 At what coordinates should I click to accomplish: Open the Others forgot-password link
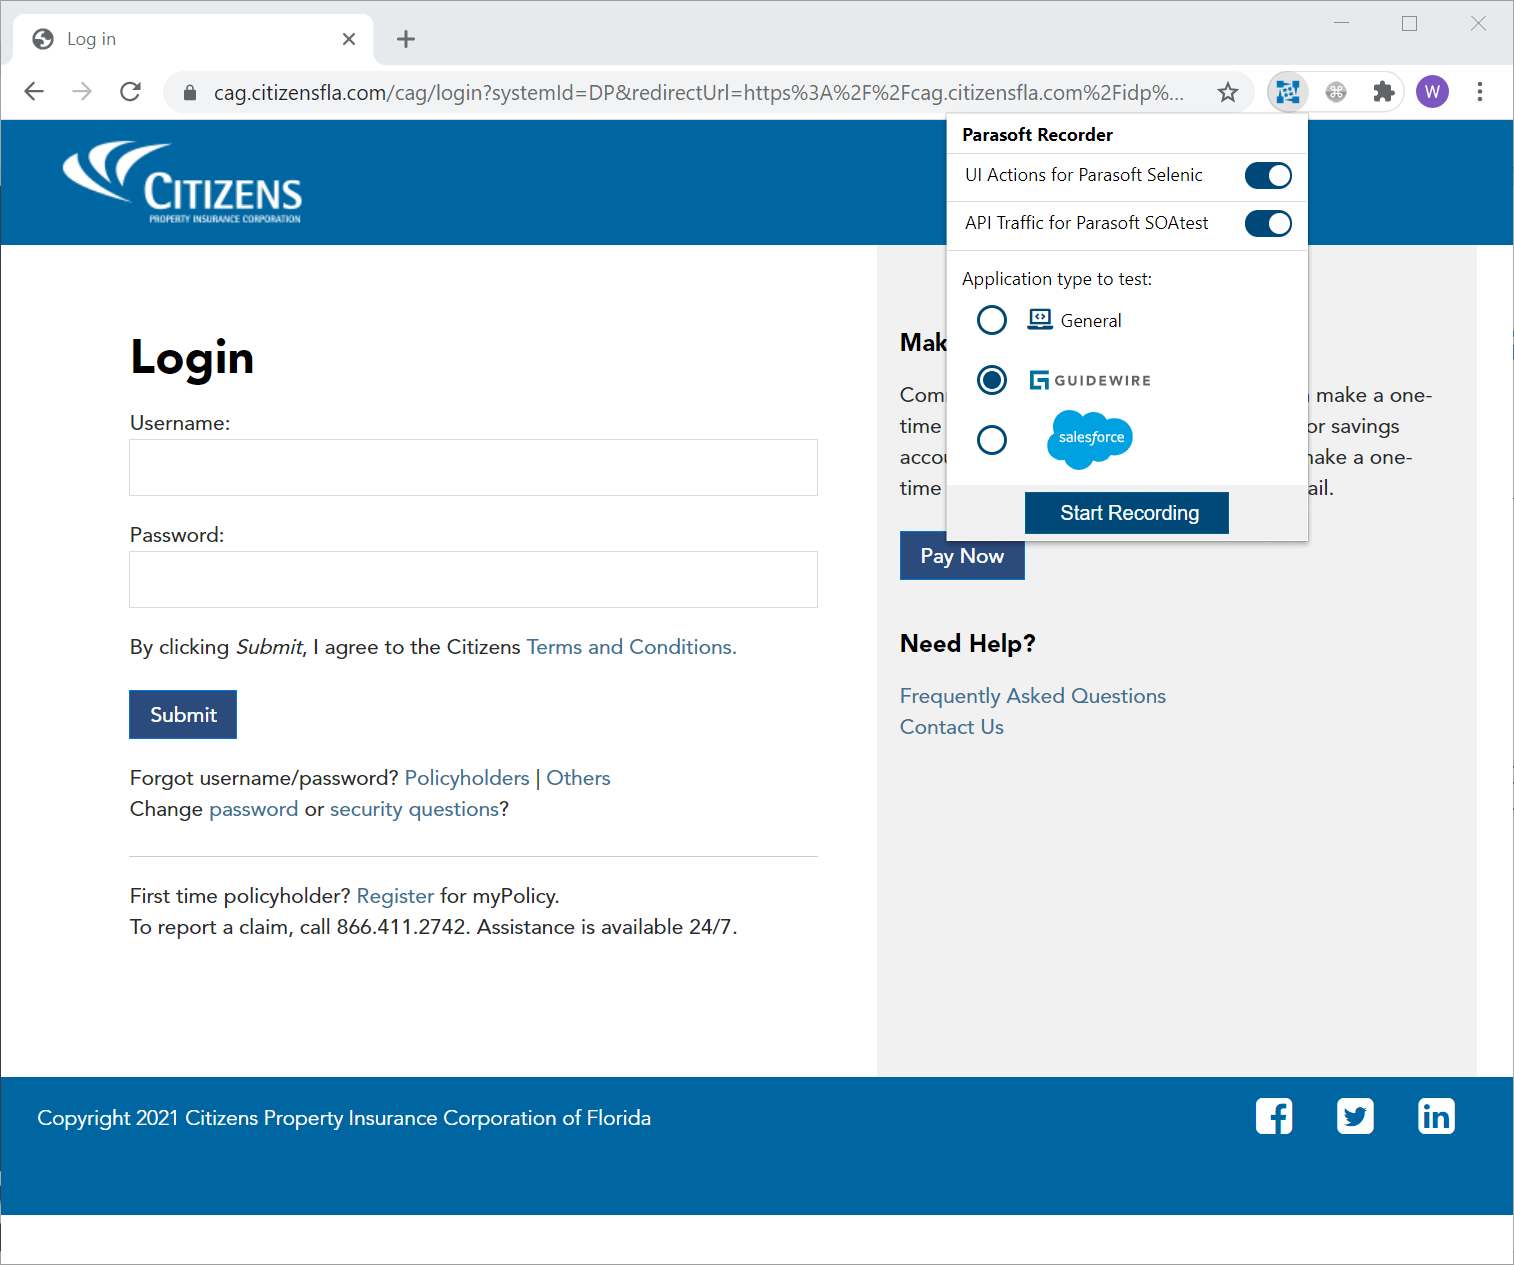(578, 778)
